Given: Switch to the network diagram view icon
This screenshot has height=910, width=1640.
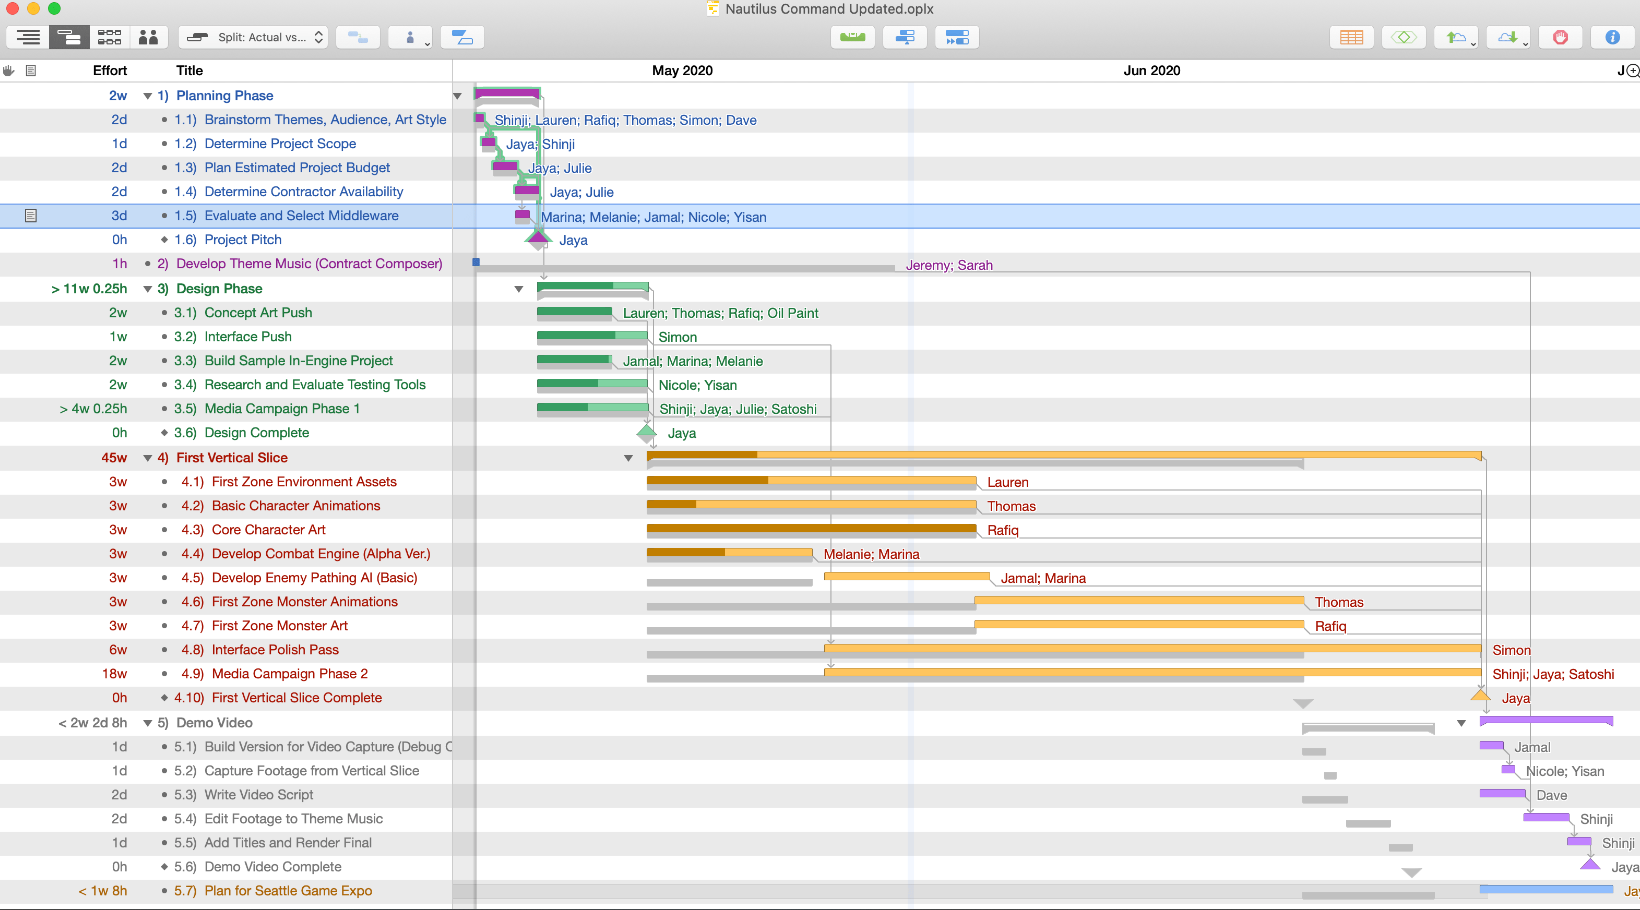Looking at the screenshot, I should tap(109, 37).
